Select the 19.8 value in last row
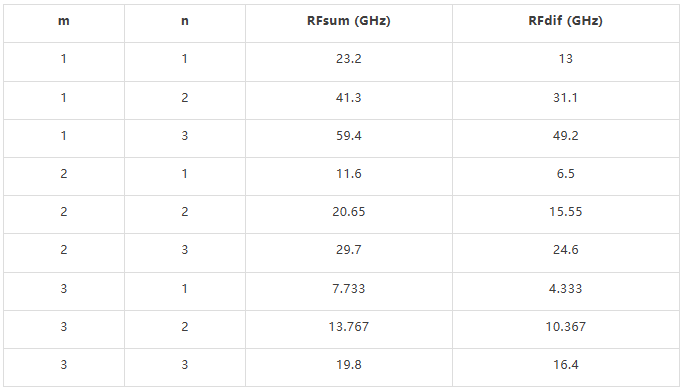This screenshot has width=683, height=390. (348, 364)
